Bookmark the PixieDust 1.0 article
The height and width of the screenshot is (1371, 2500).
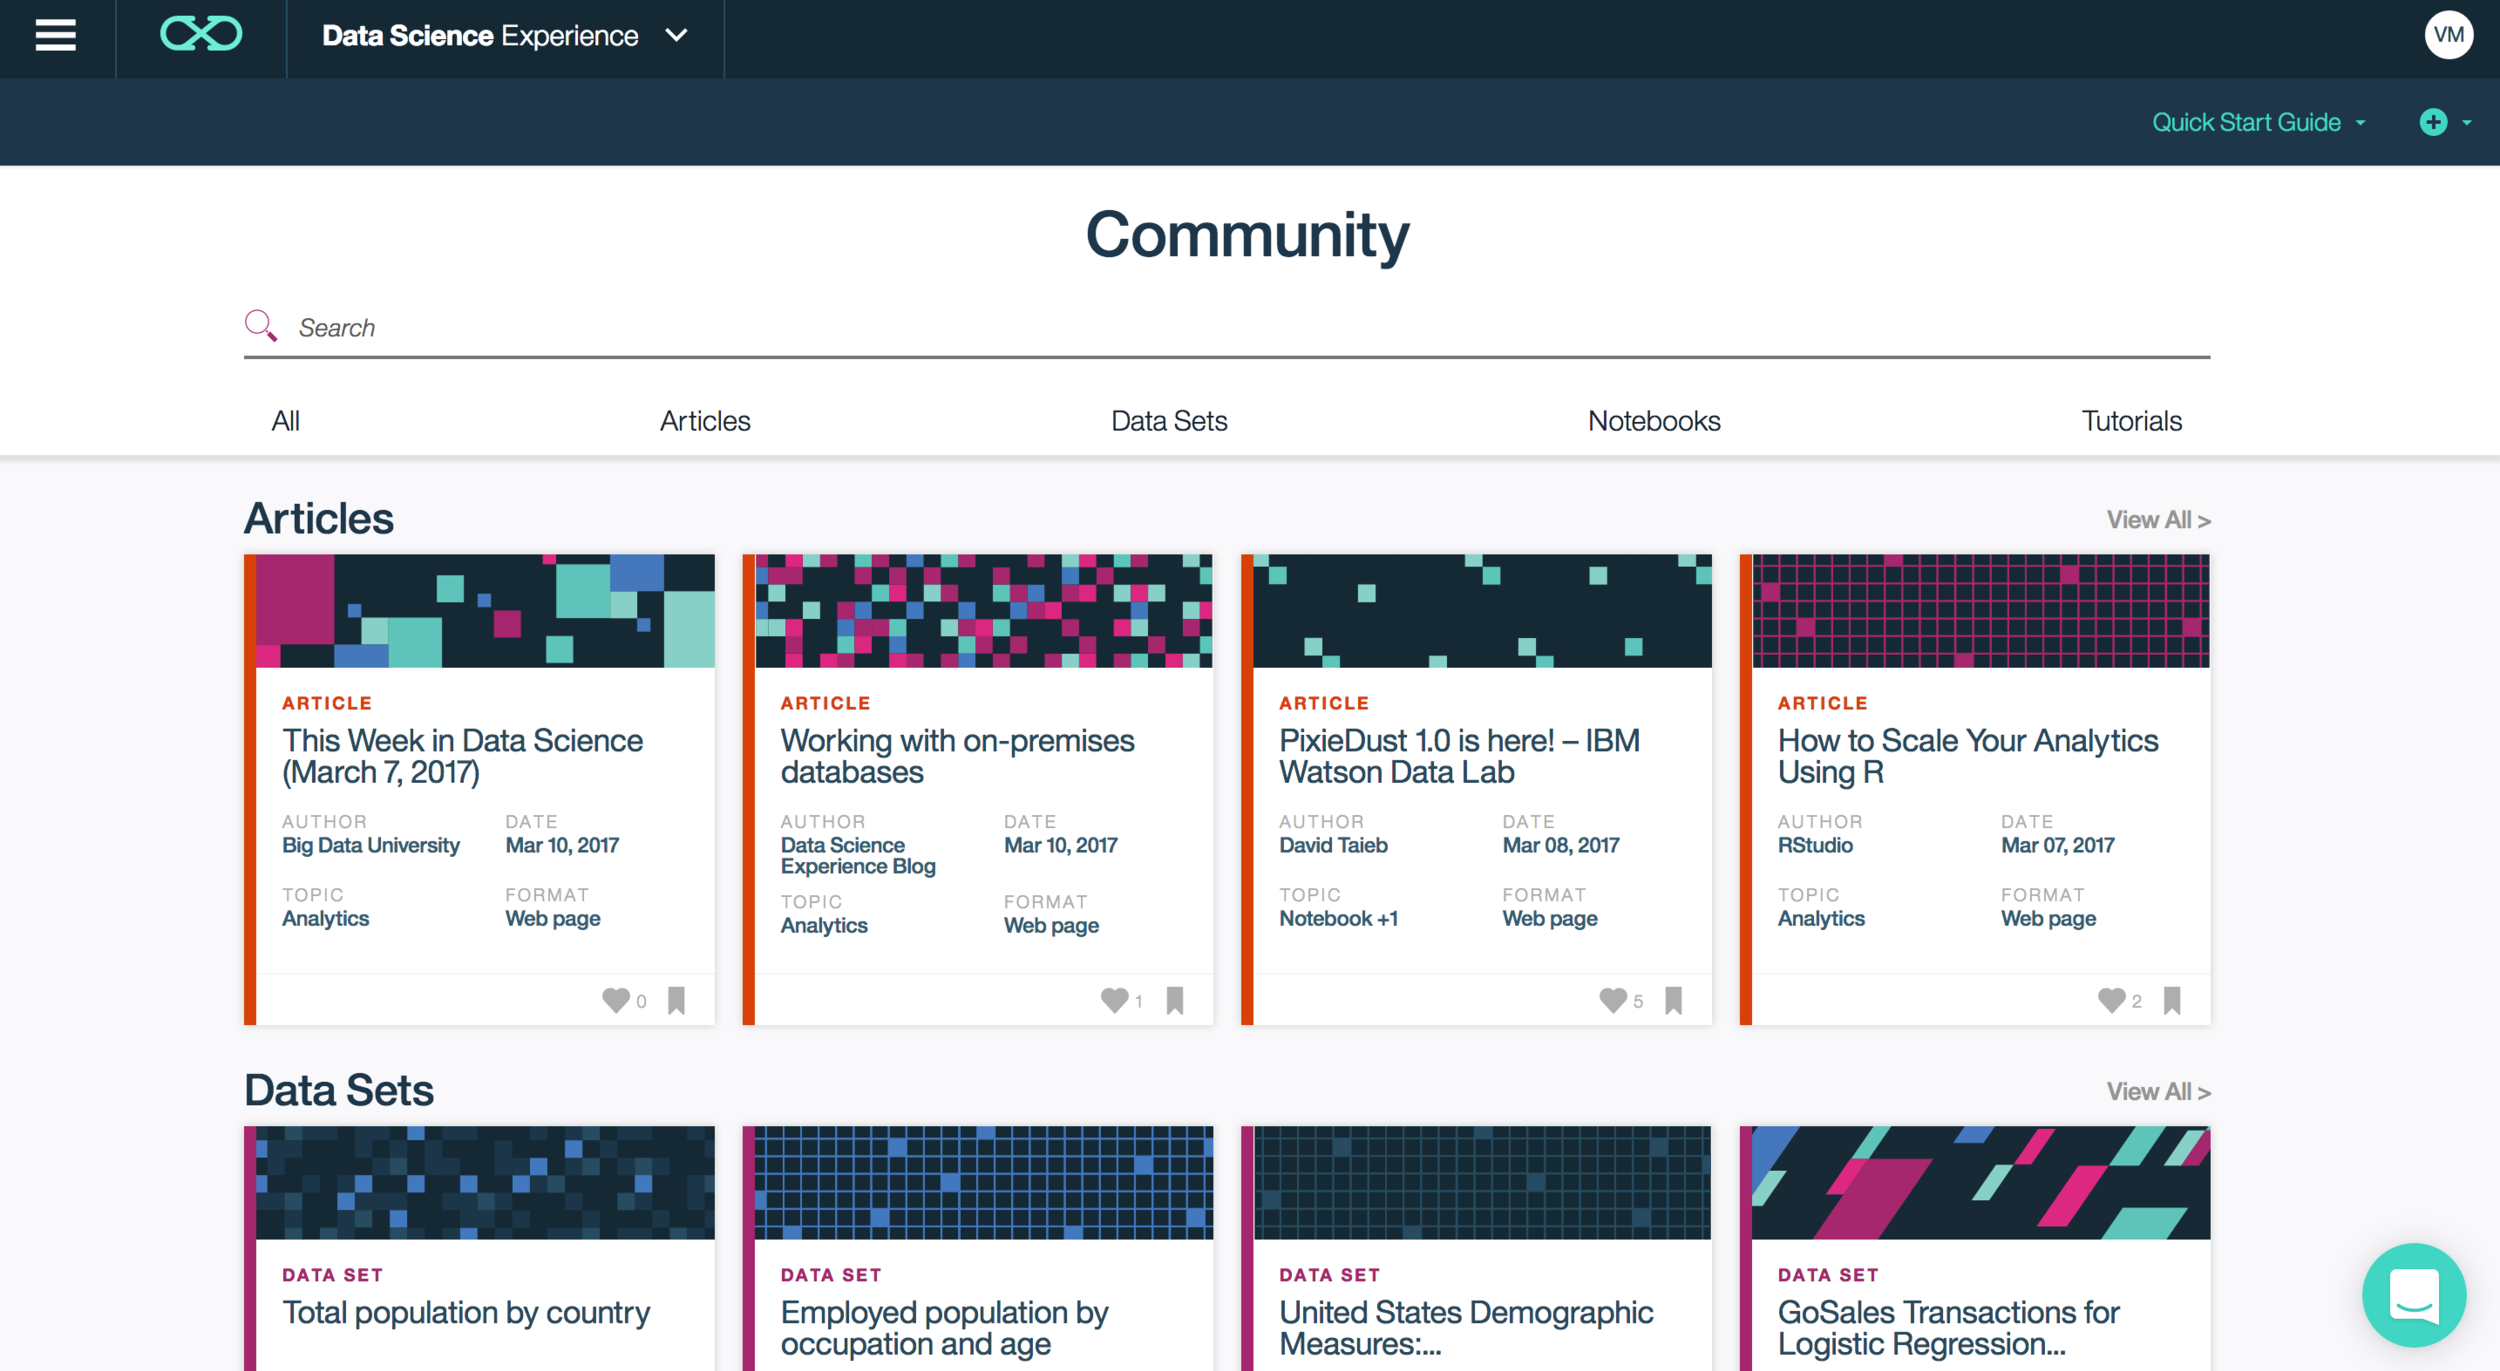1674,1000
